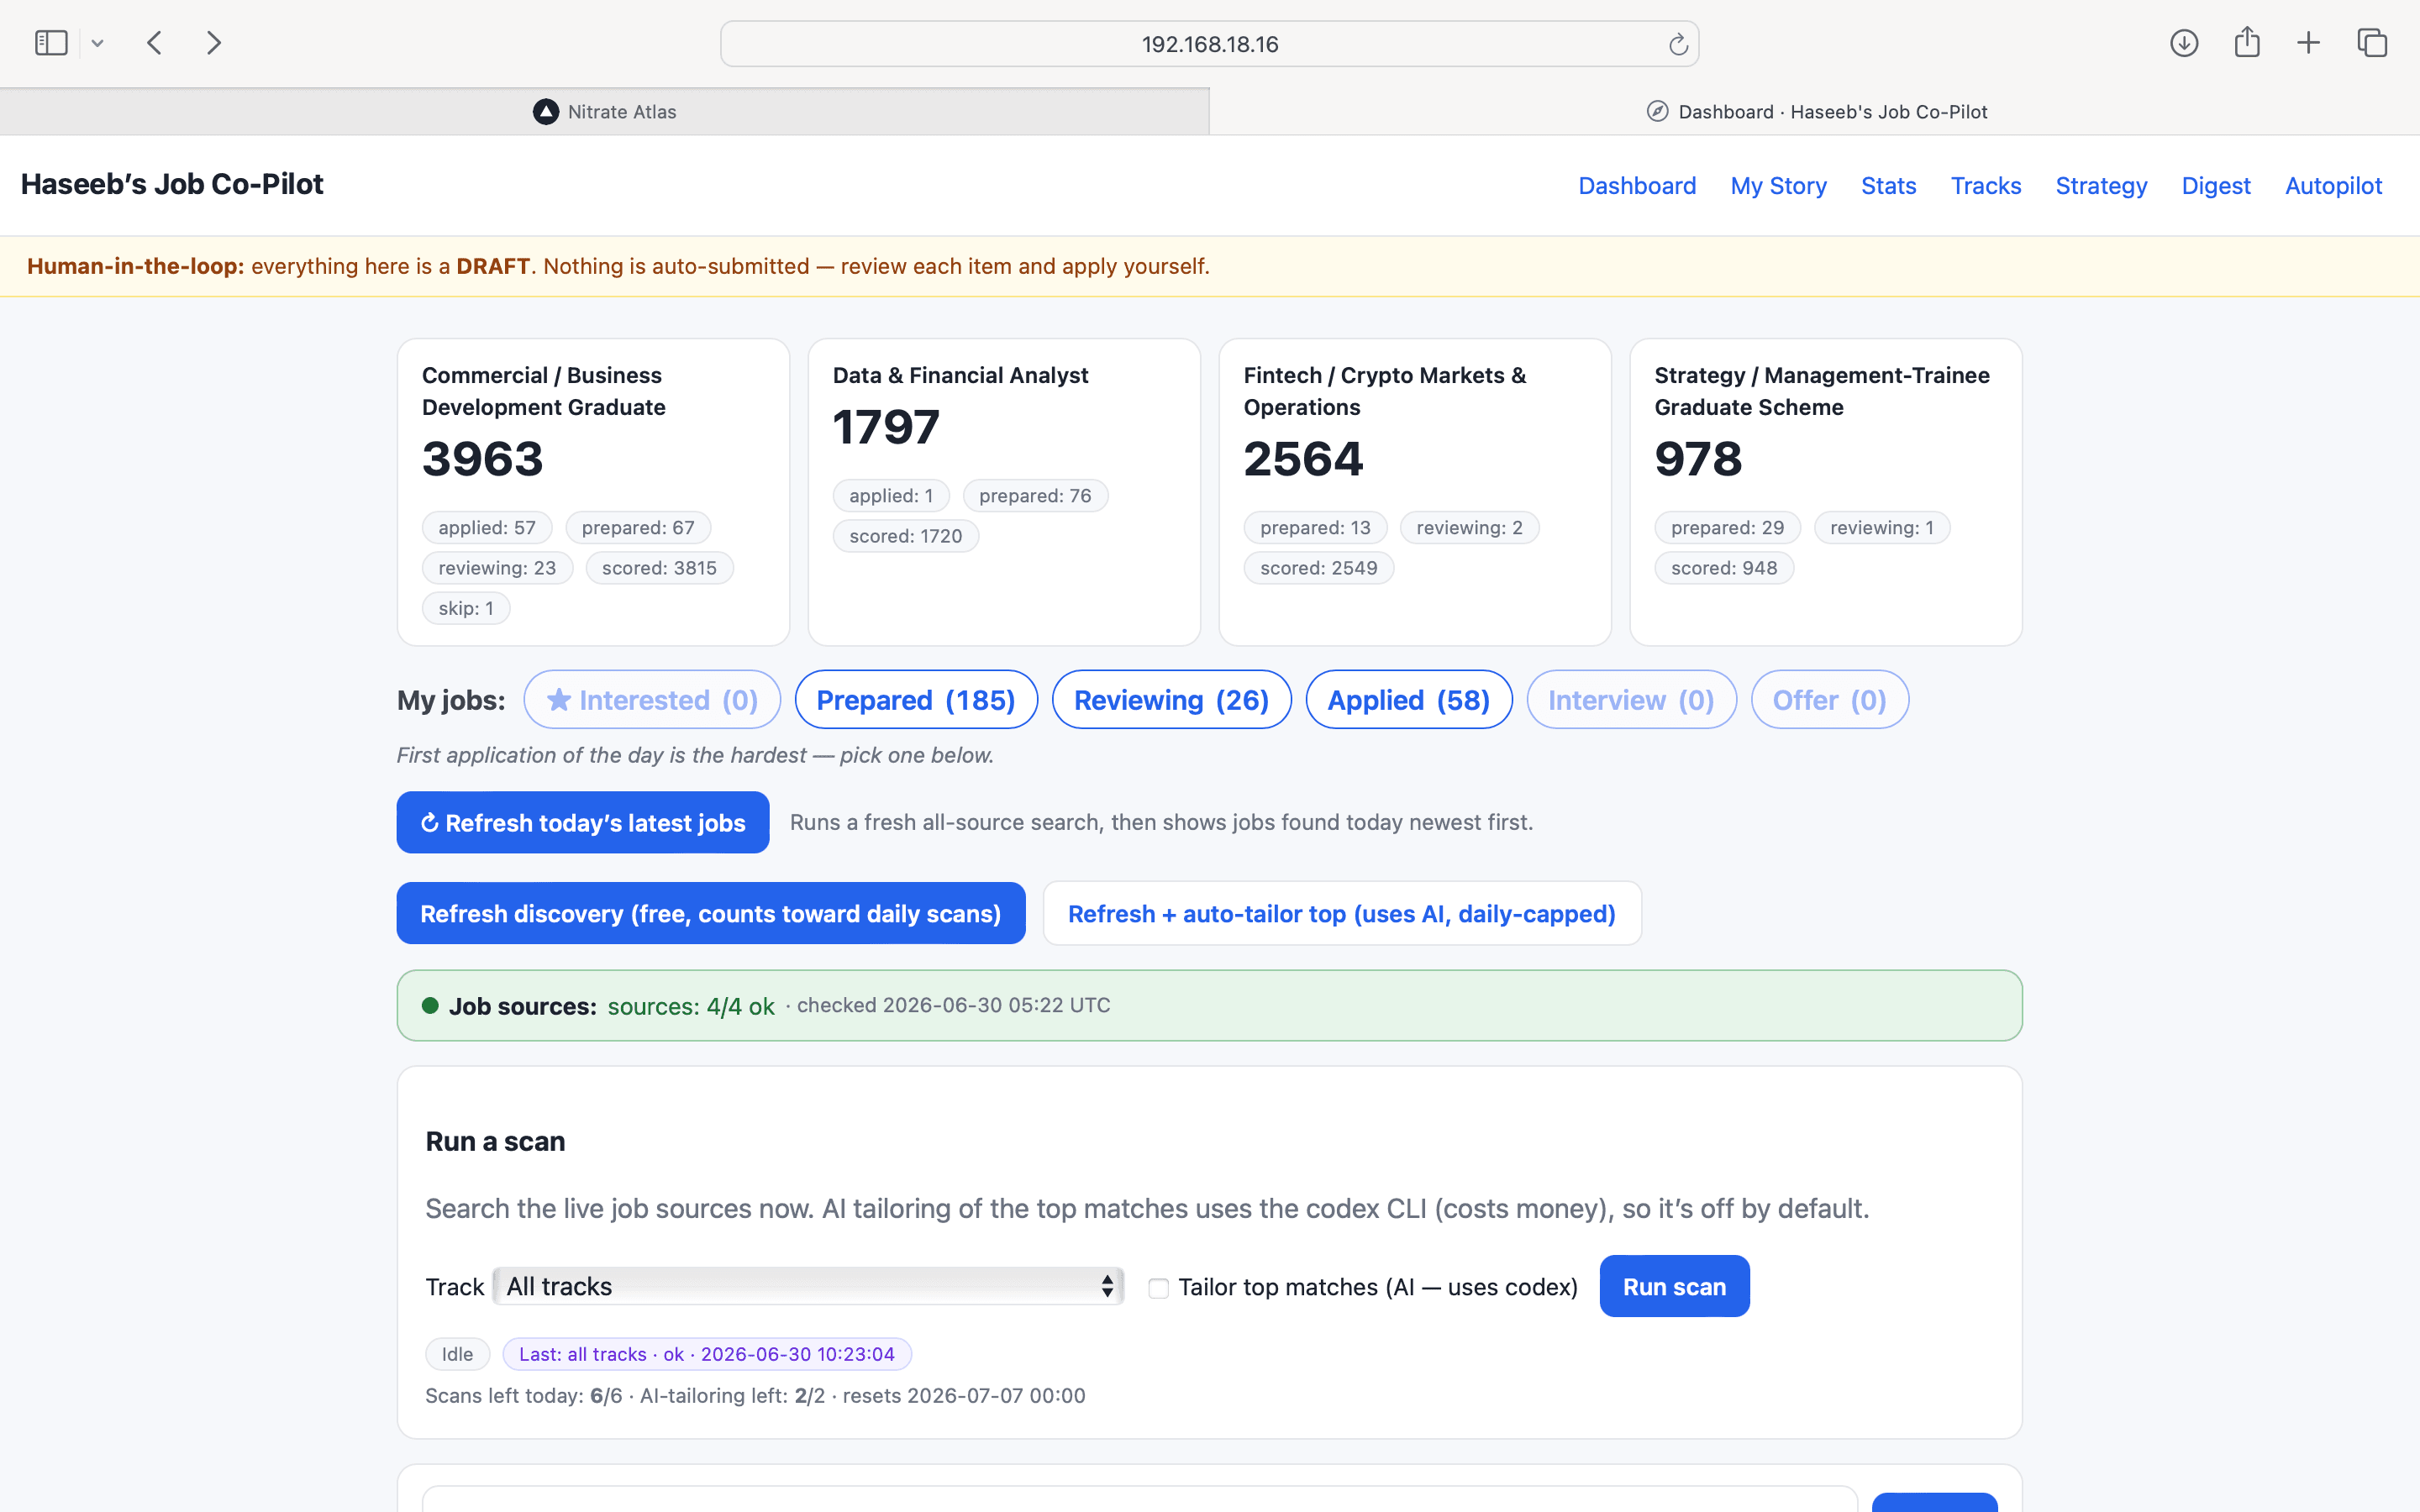The width and height of the screenshot is (2420, 1512).
Task: Open the Track dropdown showing All tracks
Action: click(x=808, y=1286)
